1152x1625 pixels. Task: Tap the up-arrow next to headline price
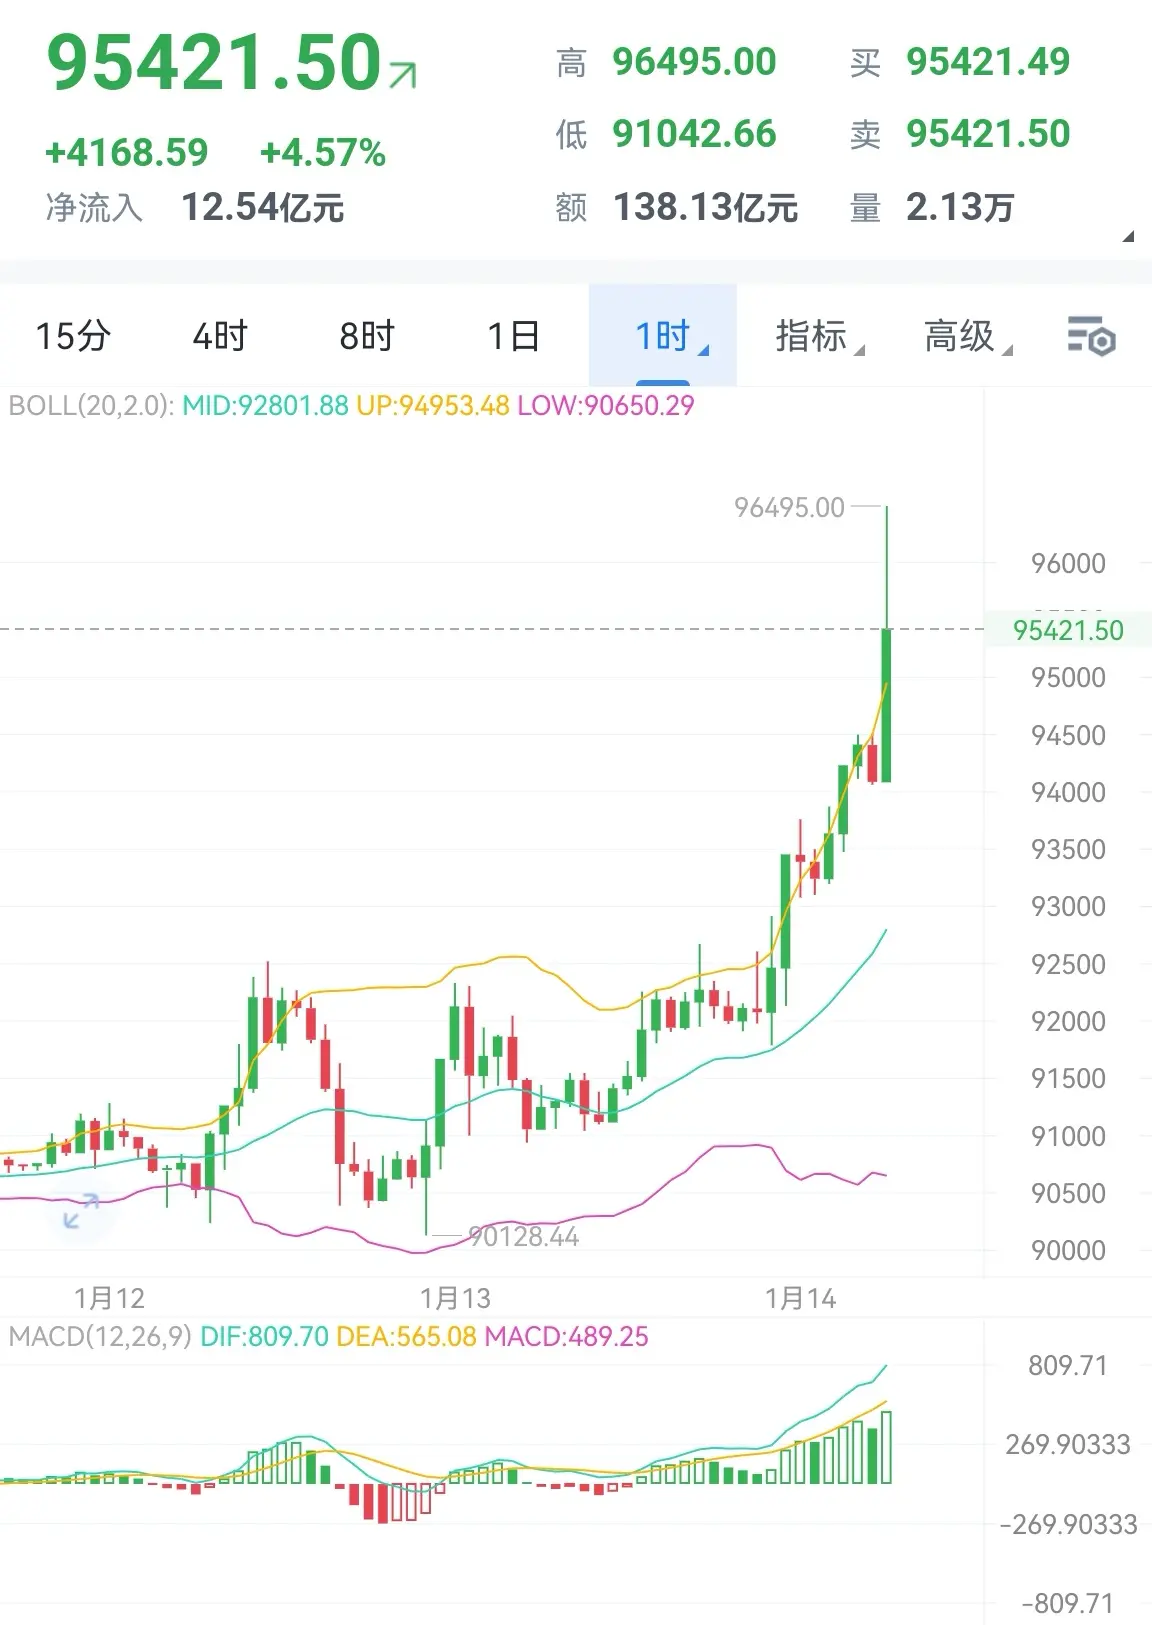click(x=403, y=75)
